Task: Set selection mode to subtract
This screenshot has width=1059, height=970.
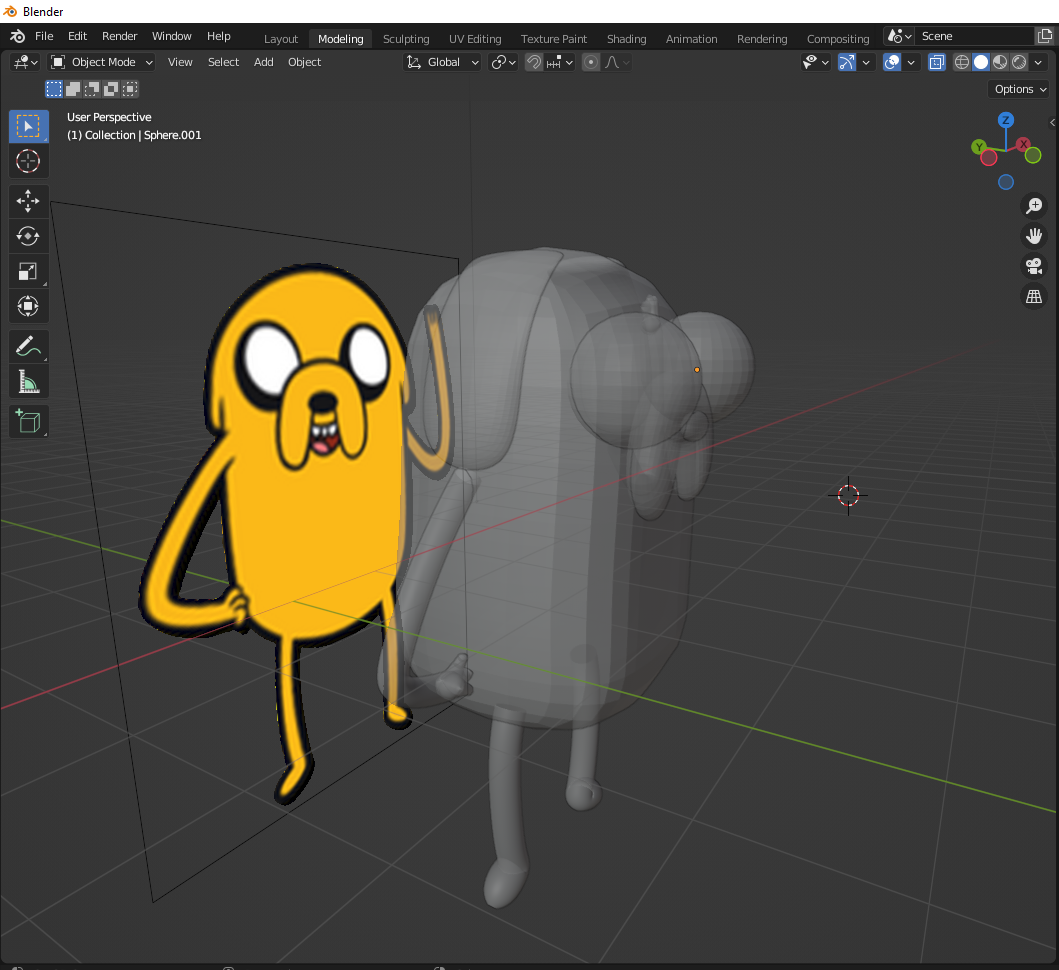Action: [x=92, y=88]
